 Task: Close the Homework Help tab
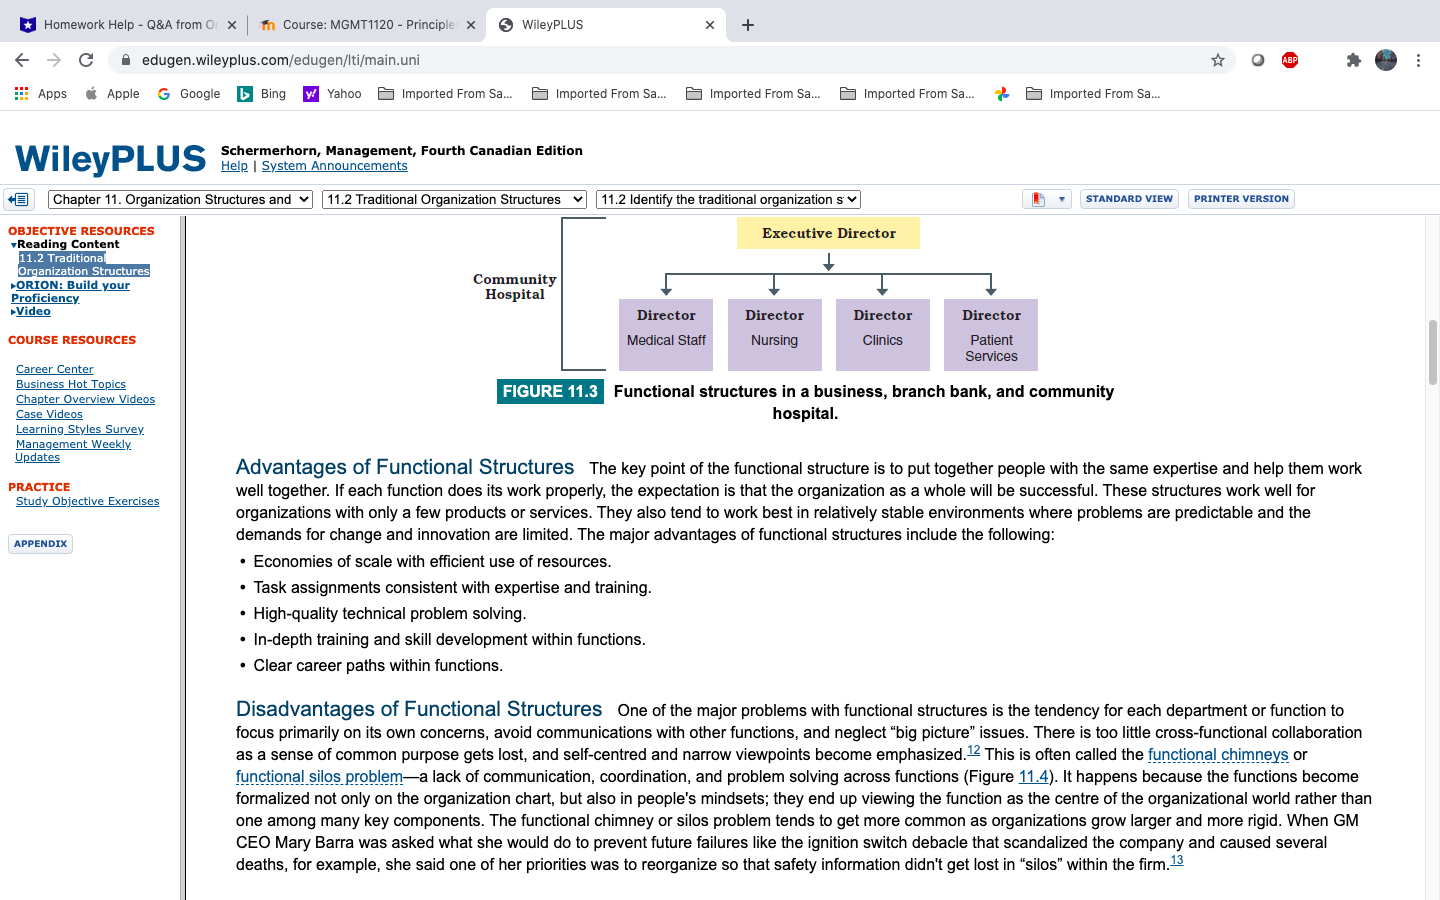pos(232,25)
